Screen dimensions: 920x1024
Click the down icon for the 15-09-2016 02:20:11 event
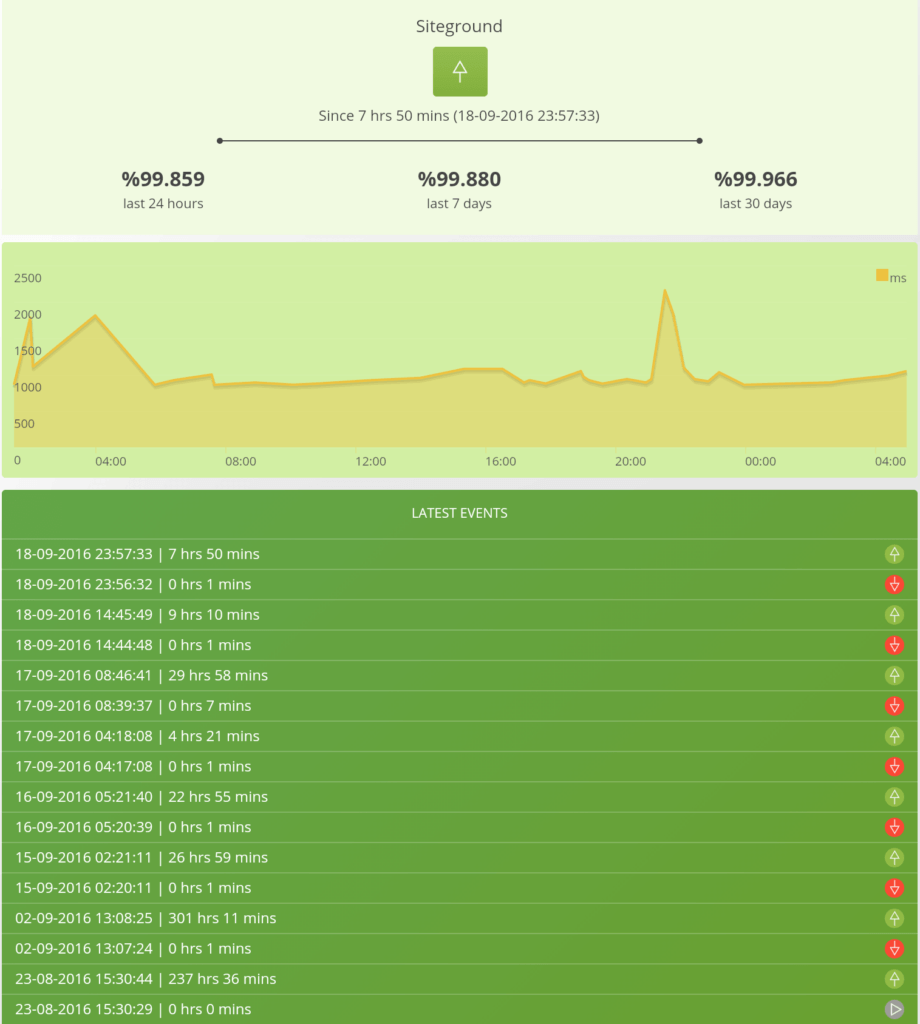tap(895, 888)
